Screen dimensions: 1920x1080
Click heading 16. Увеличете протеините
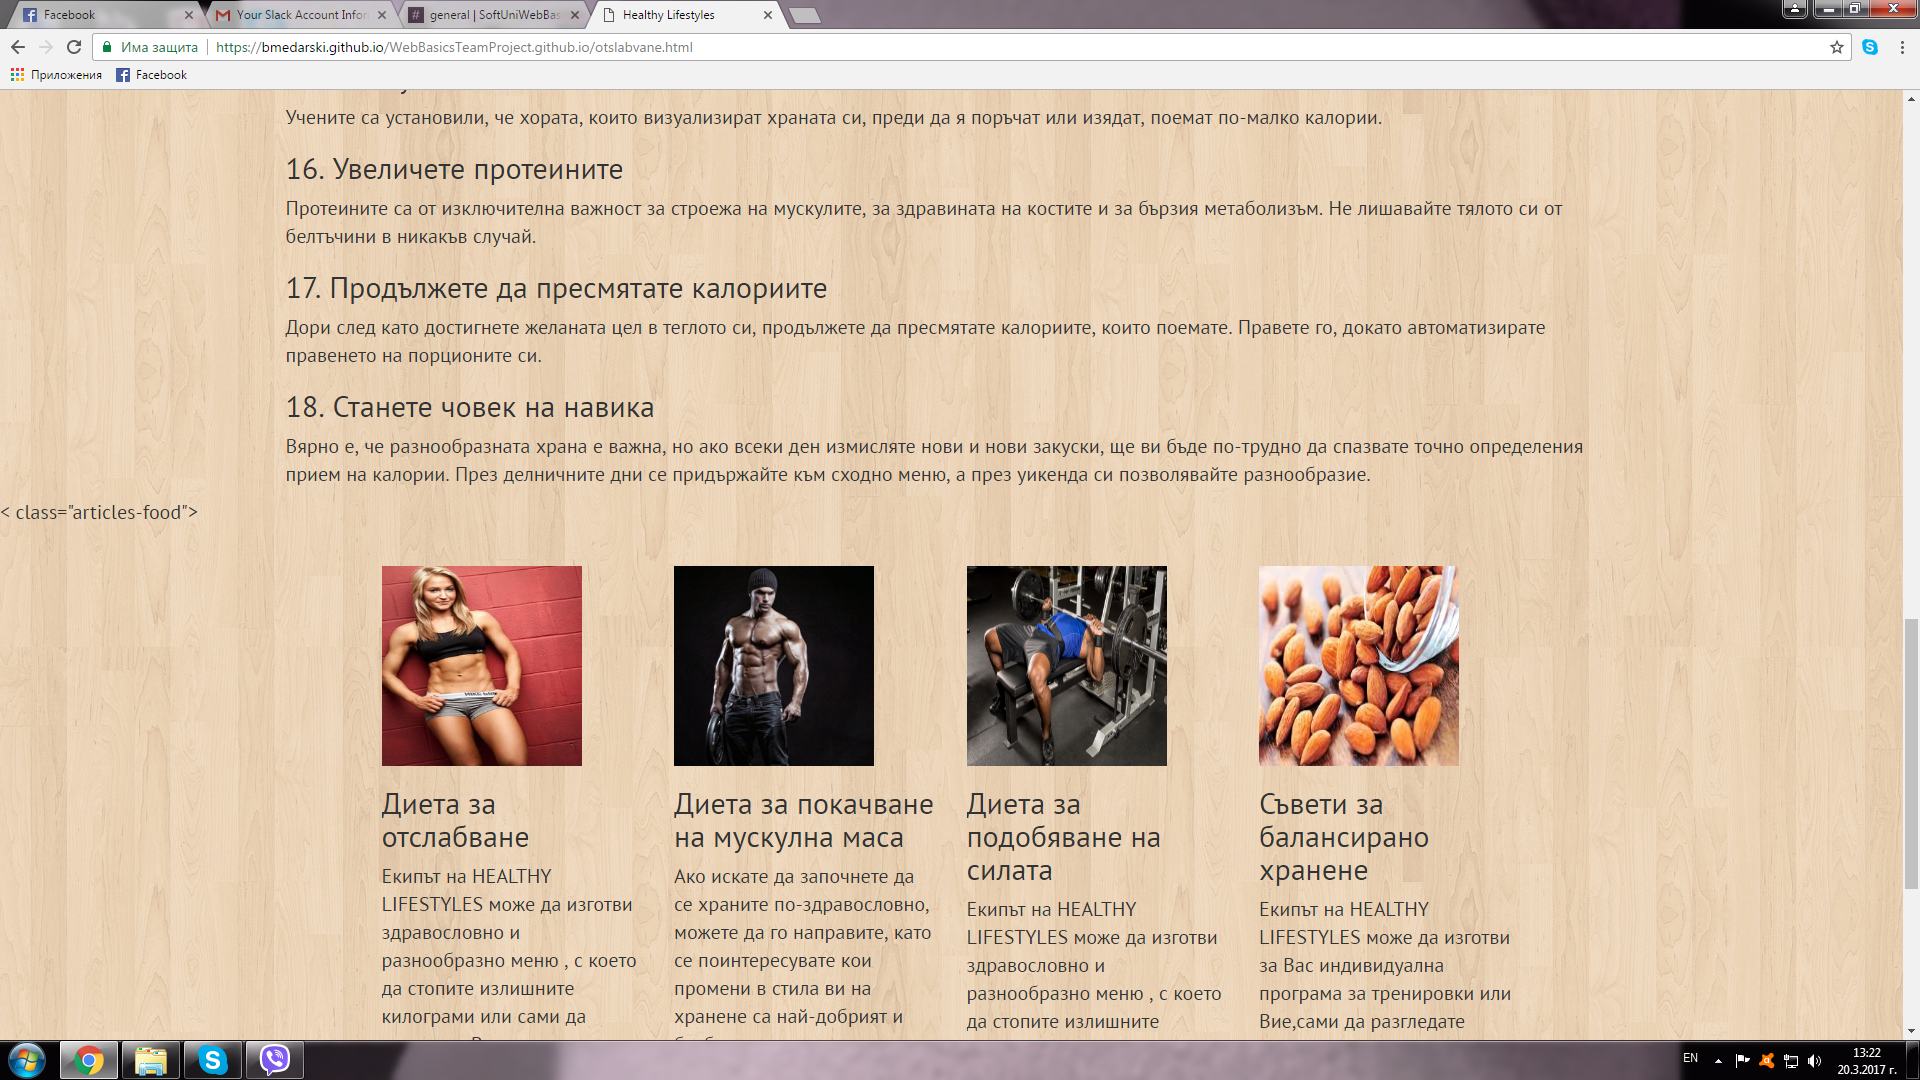[454, 169]
